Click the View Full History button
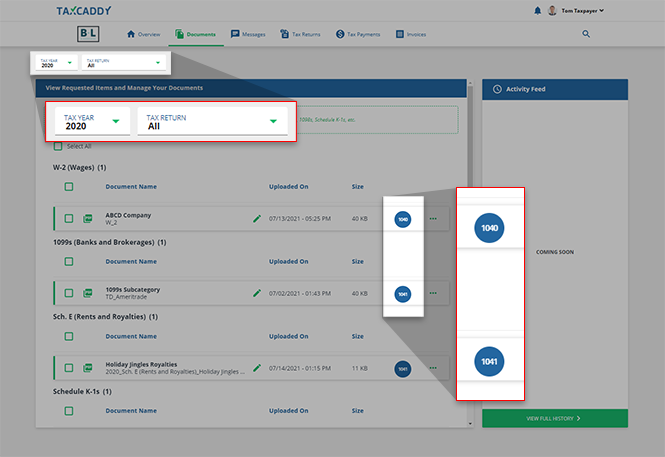 (554, 418)
